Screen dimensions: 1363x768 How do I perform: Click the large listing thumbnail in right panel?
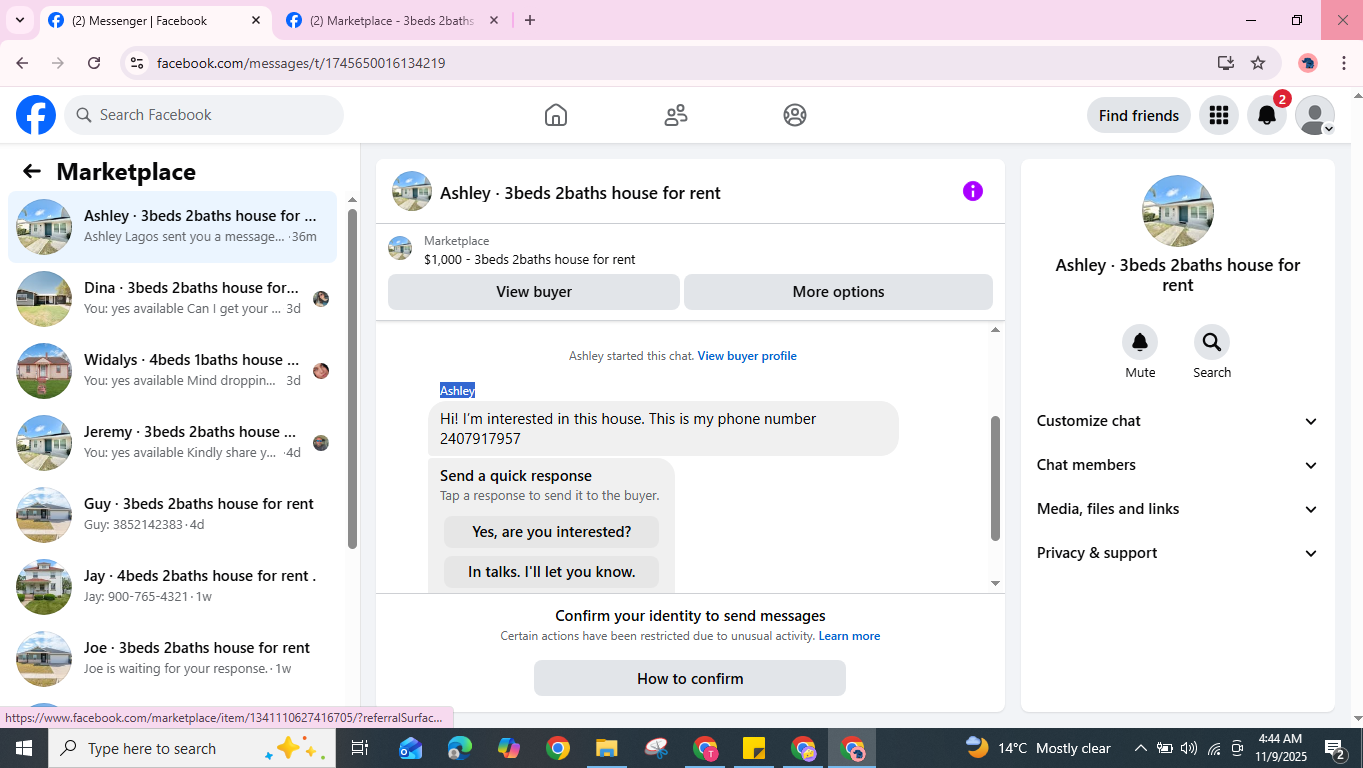(1178, 211)
